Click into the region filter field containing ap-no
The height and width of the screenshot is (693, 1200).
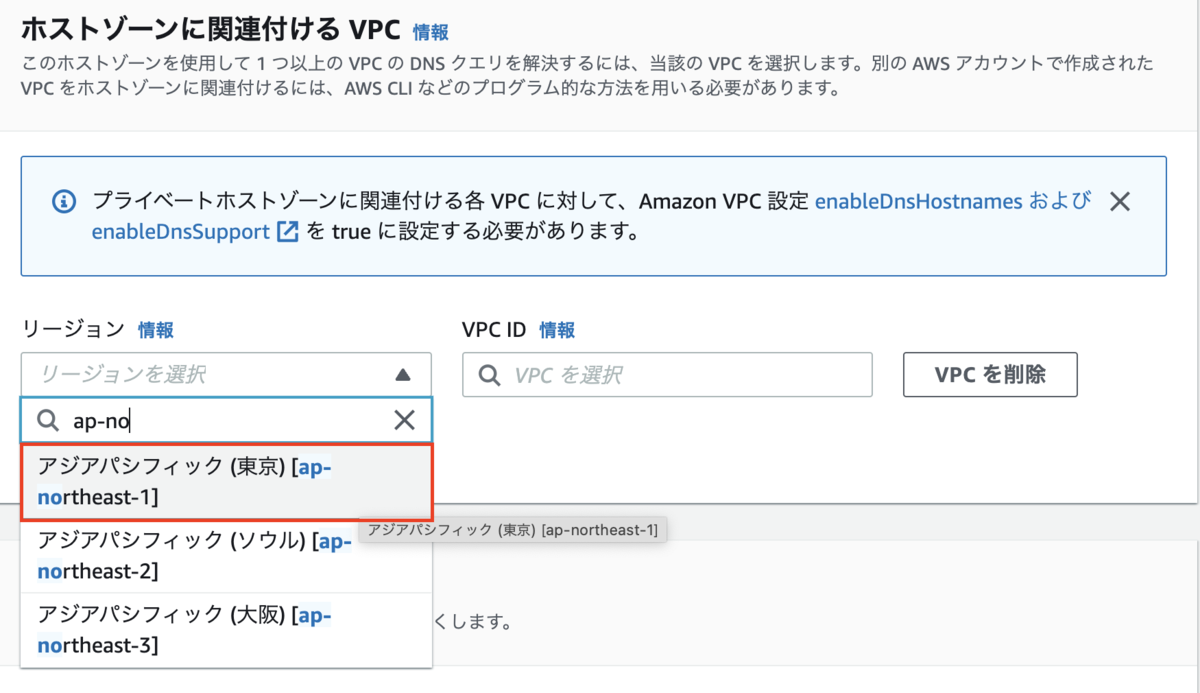(x=226, y=420)
